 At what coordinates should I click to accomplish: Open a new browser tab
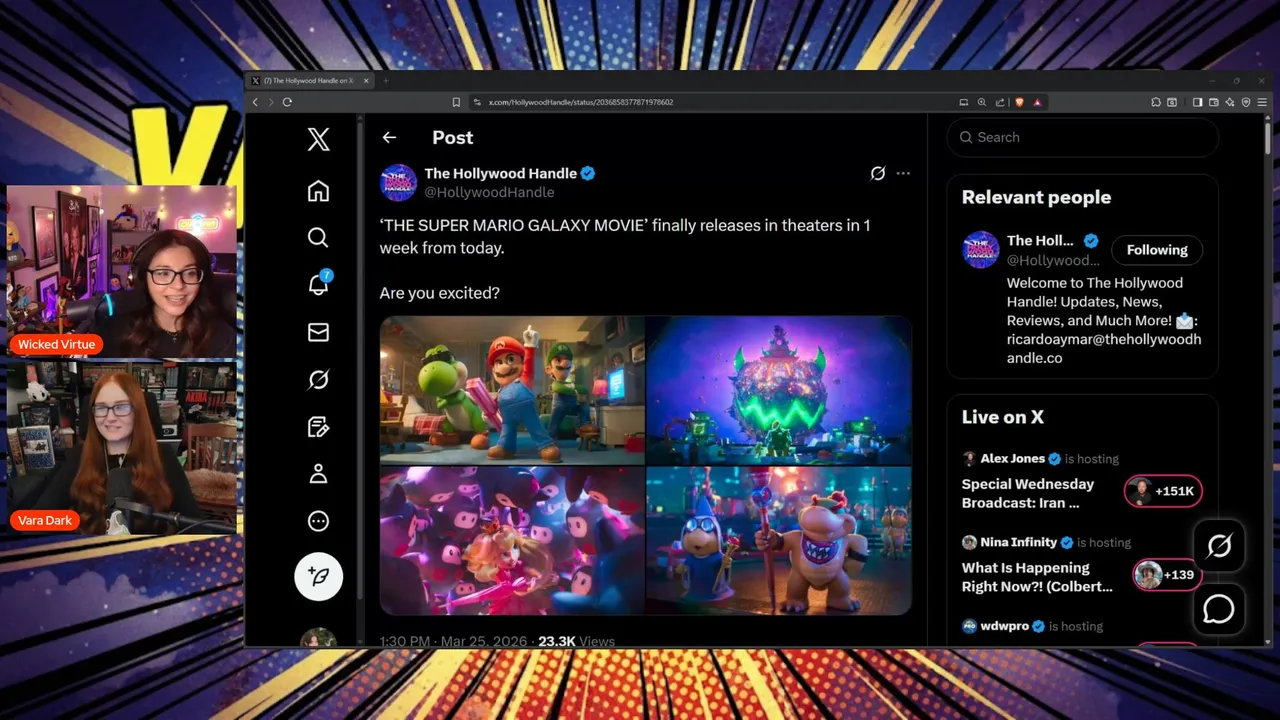pos(386,80)
